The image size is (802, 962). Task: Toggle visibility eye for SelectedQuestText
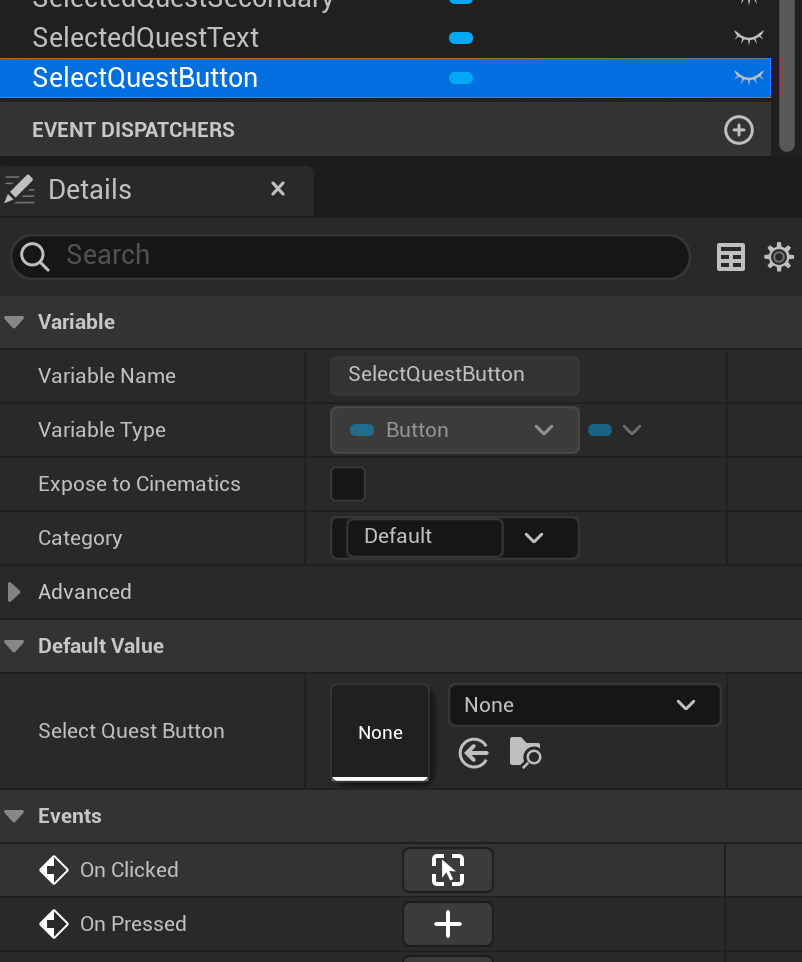coord(748,38)
